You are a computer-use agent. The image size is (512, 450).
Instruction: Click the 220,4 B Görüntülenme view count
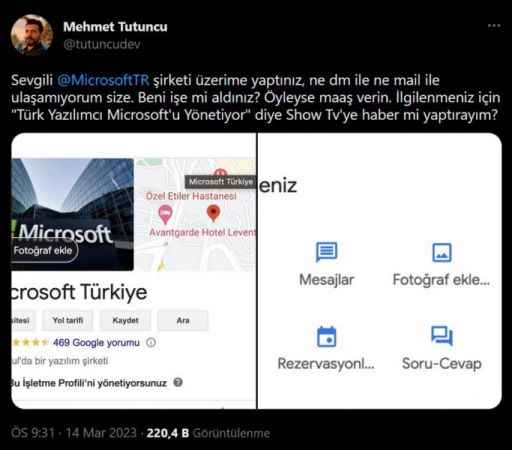(208, 433)
